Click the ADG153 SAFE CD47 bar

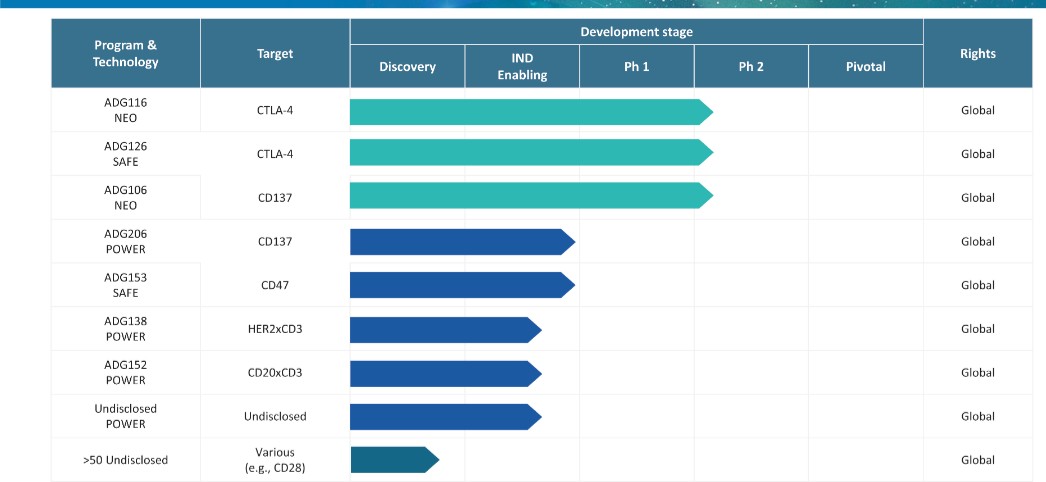click(x=462, y=285)
